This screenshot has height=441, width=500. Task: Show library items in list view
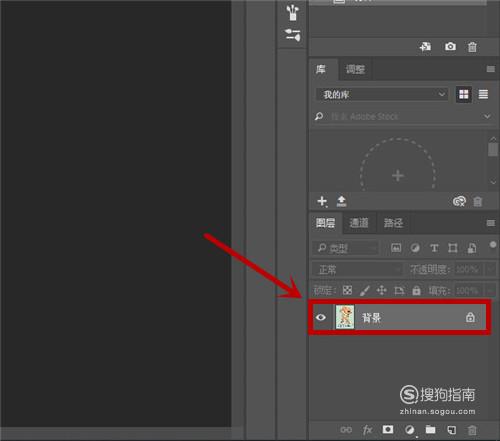pyautogui.click(x=483, y=95)
